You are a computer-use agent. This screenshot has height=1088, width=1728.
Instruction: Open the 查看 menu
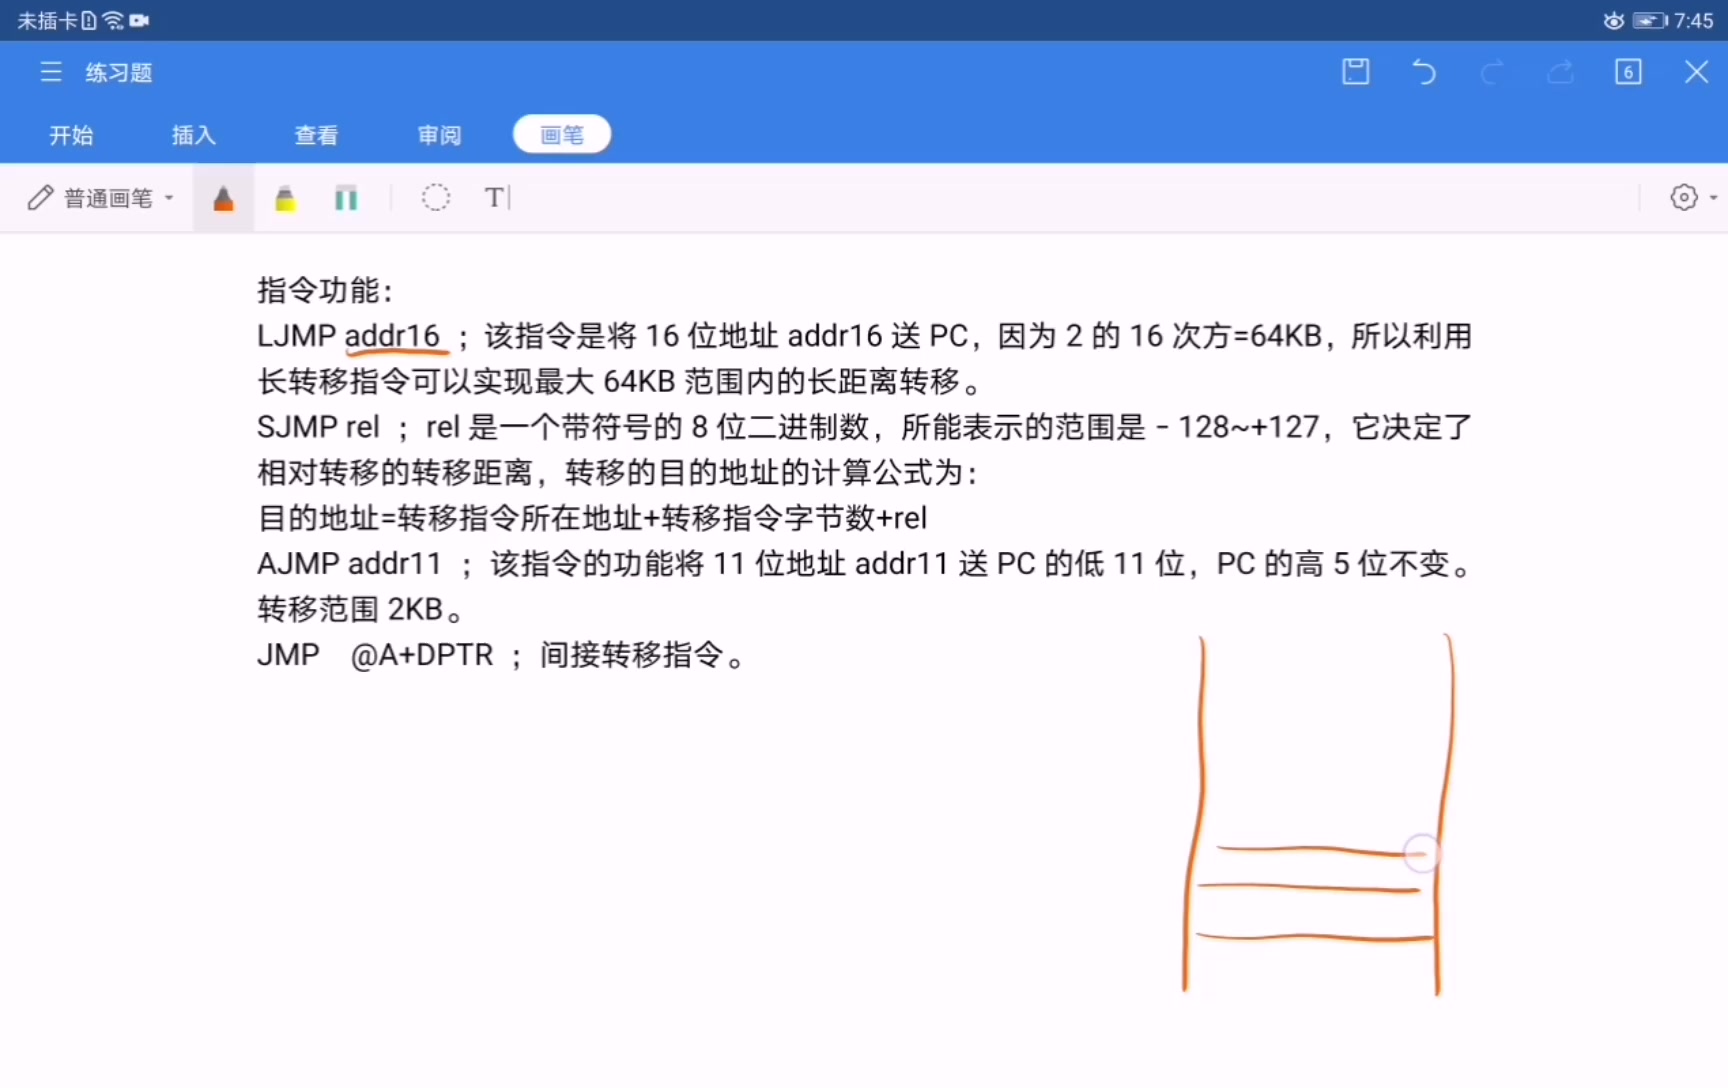point(315,134)
